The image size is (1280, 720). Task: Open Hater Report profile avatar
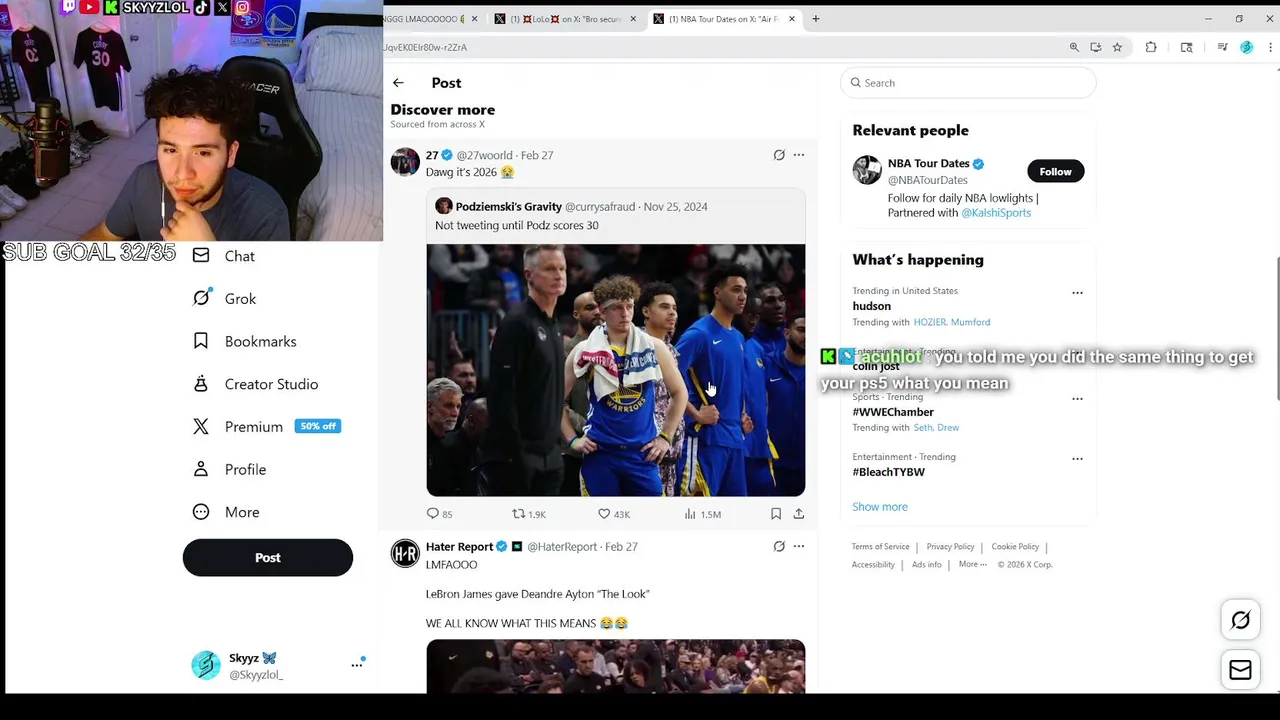coord(405,553)
